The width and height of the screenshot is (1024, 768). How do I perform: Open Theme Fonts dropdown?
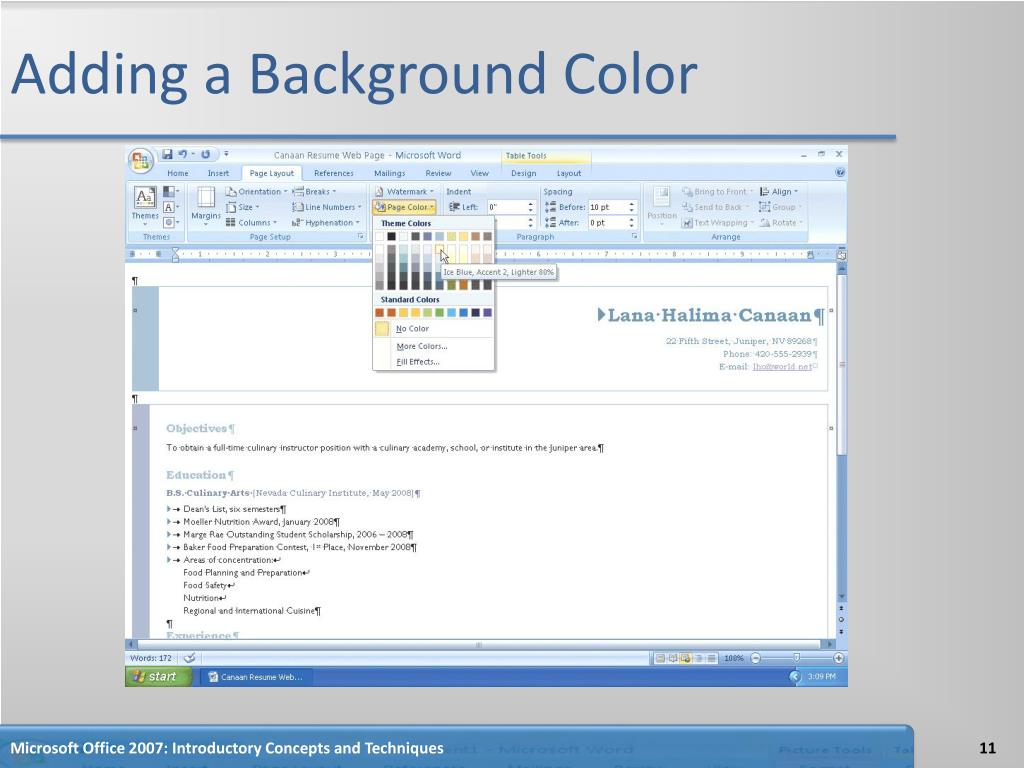pyautogui.click(x=170, y=207)
